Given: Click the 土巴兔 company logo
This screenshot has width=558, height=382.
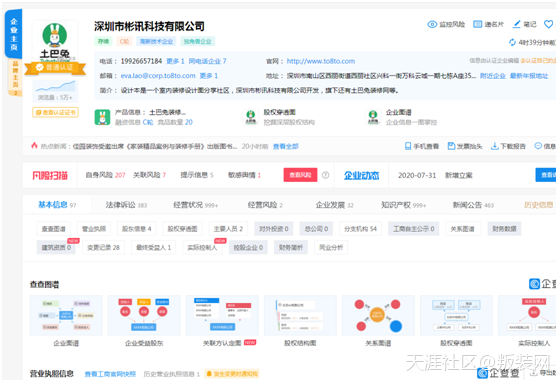Looking at the screenshot, I should pyautogui.click(x=55, y=42).
